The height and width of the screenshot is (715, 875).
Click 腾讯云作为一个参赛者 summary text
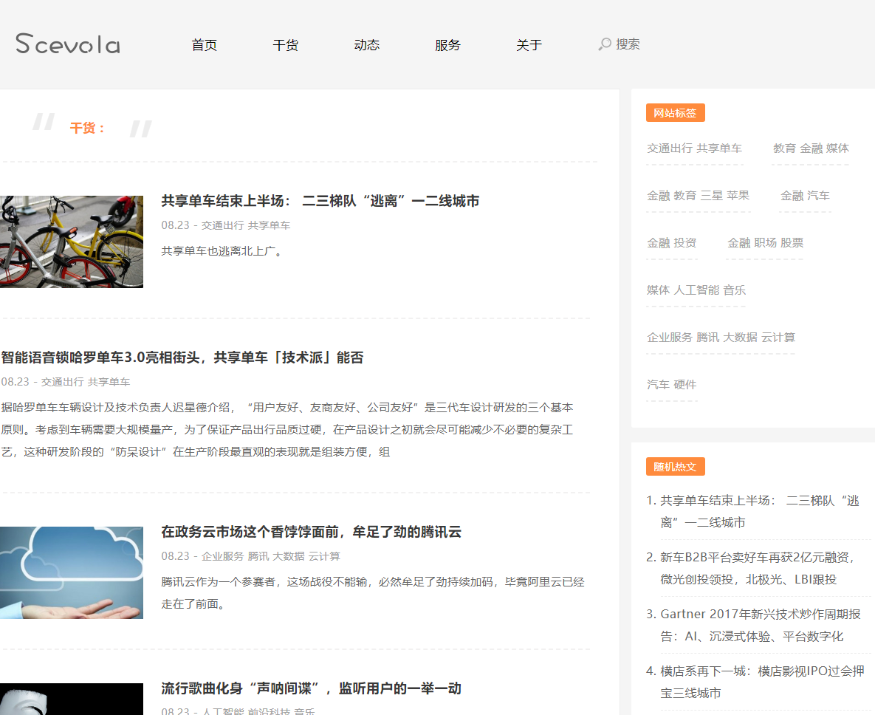(373, 593)
